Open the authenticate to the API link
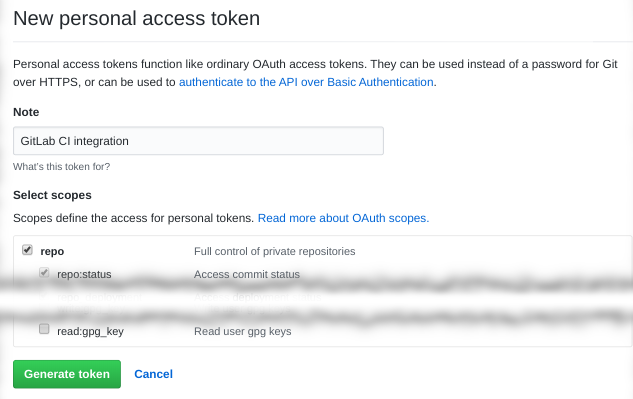The height and width of the screenshot is (399, 633). [306, 82]
